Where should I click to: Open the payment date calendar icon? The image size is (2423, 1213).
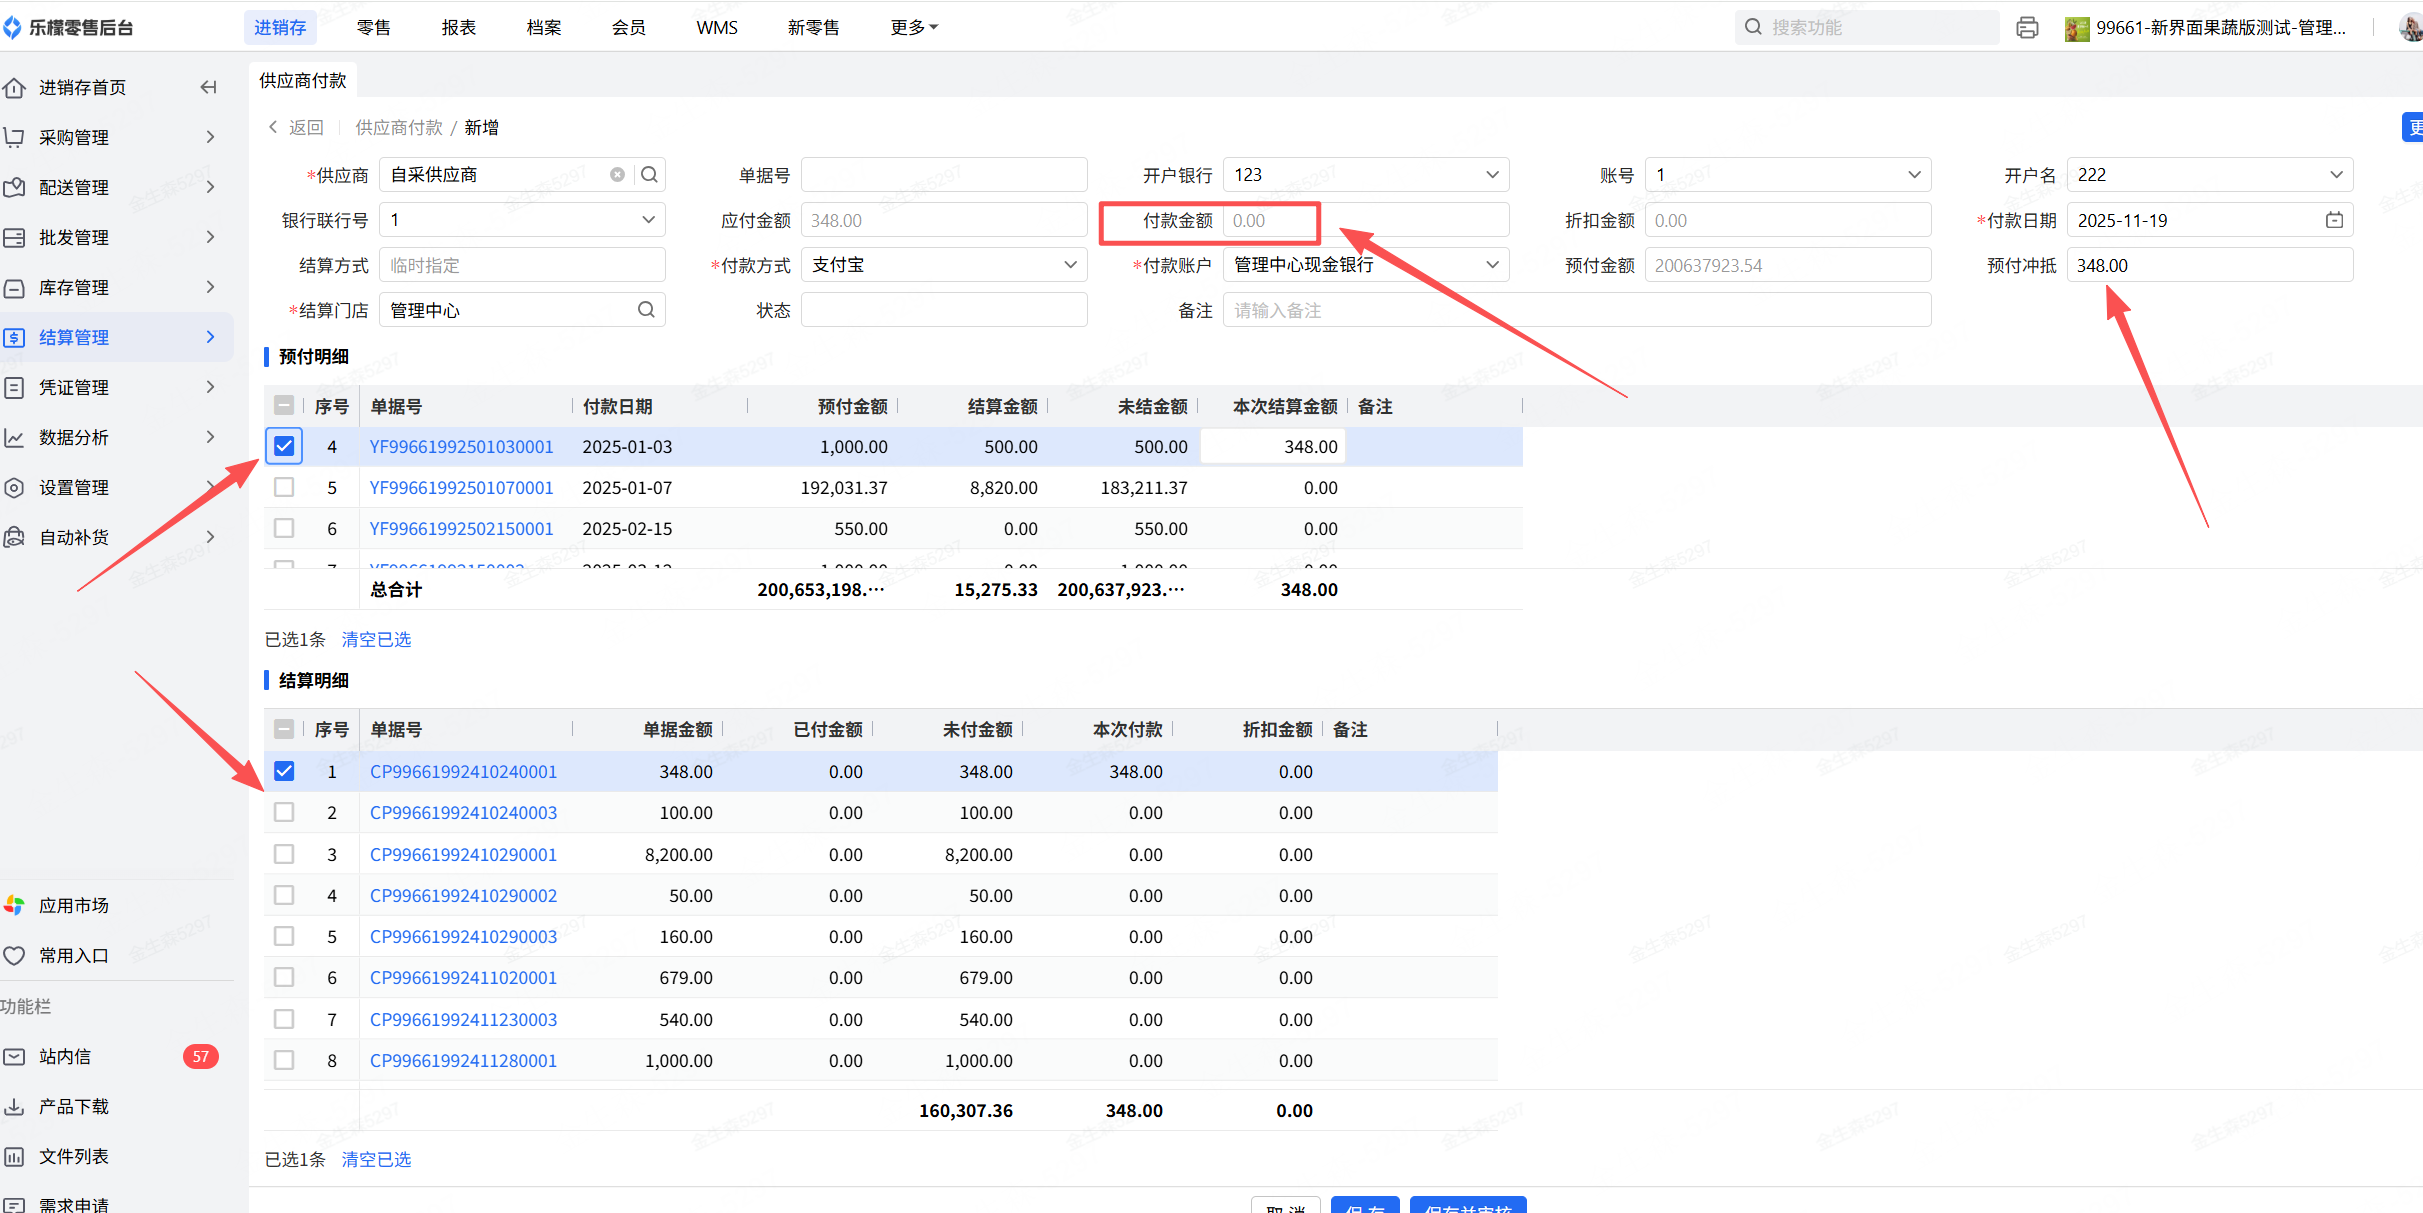[2334, 220]
